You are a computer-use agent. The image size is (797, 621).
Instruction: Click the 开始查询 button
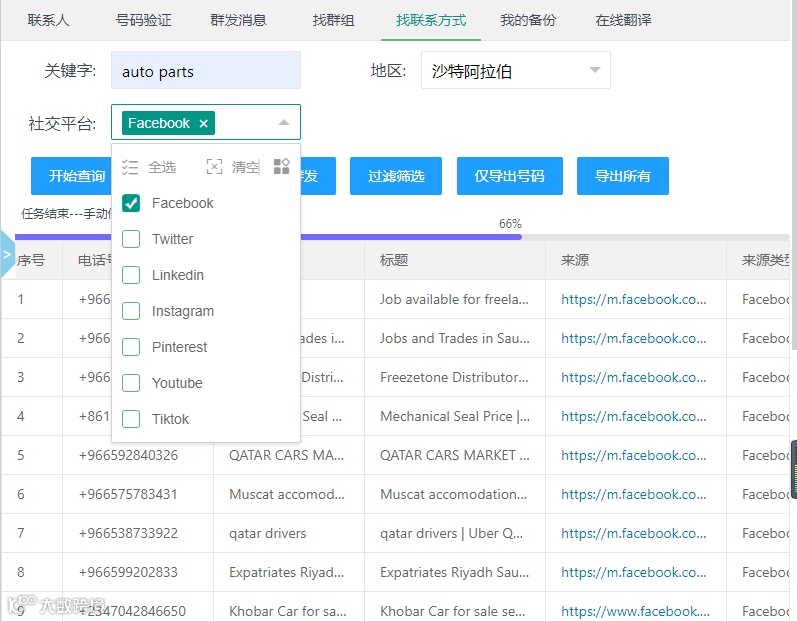pyautogui.click(x=71, y=176)
